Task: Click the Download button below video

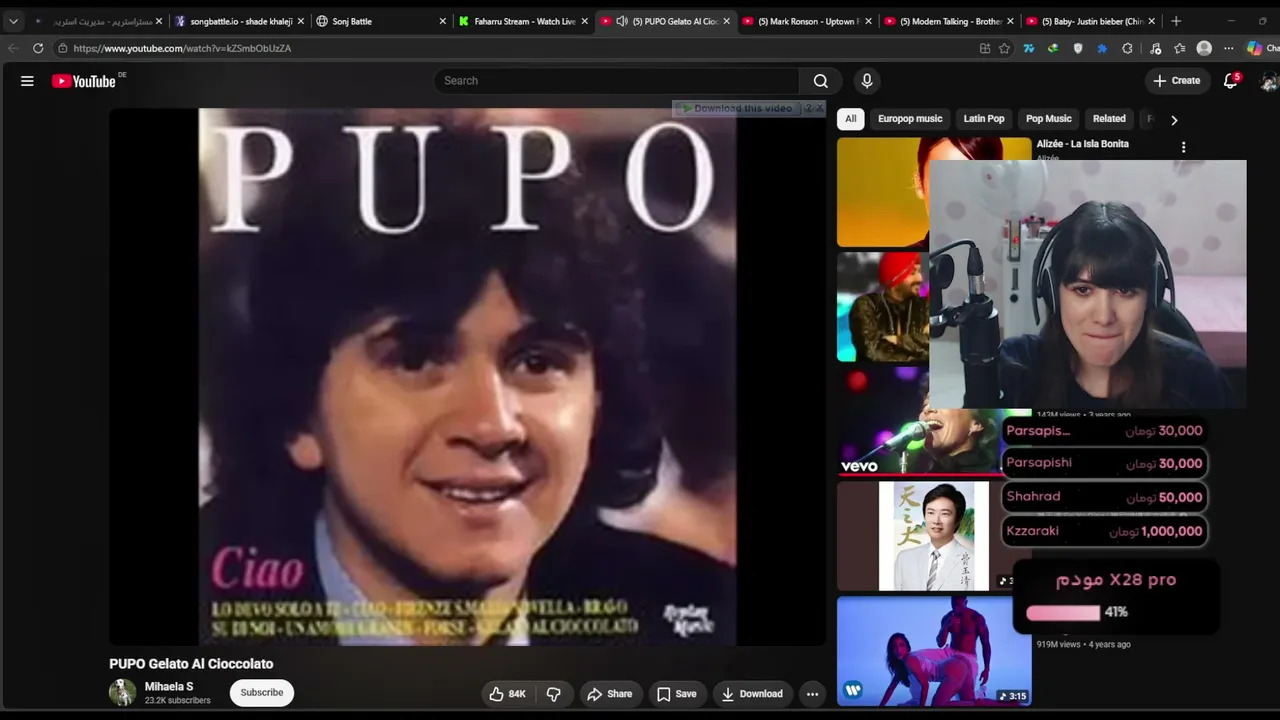Action: click(x=752, y=694)
